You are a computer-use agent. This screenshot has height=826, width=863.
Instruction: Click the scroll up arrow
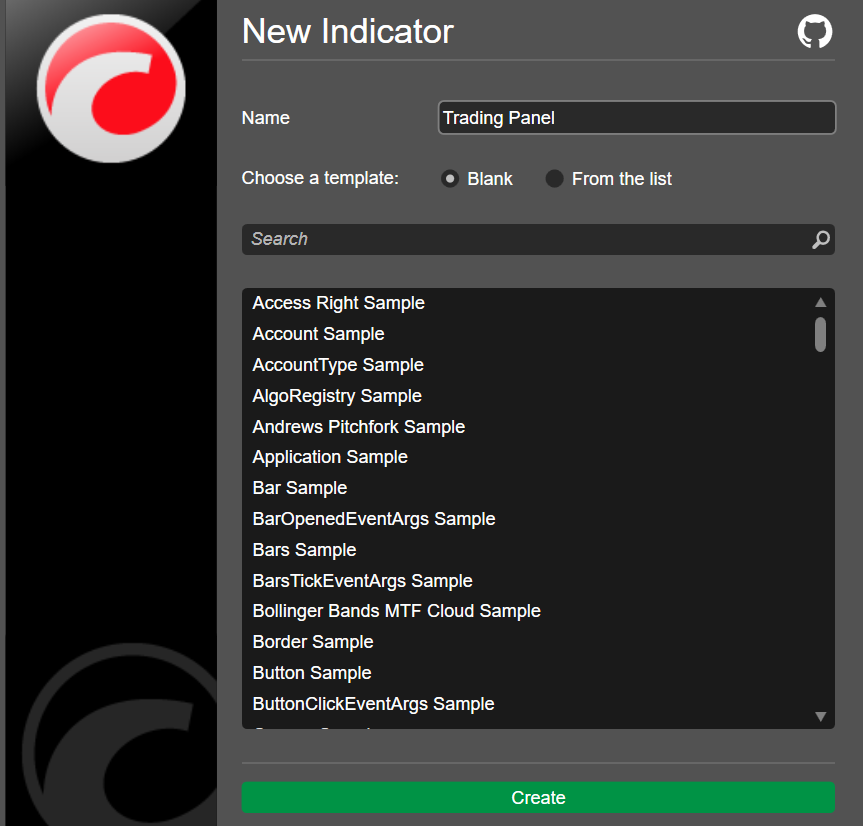pyautogui.click(x=820, y=302)
